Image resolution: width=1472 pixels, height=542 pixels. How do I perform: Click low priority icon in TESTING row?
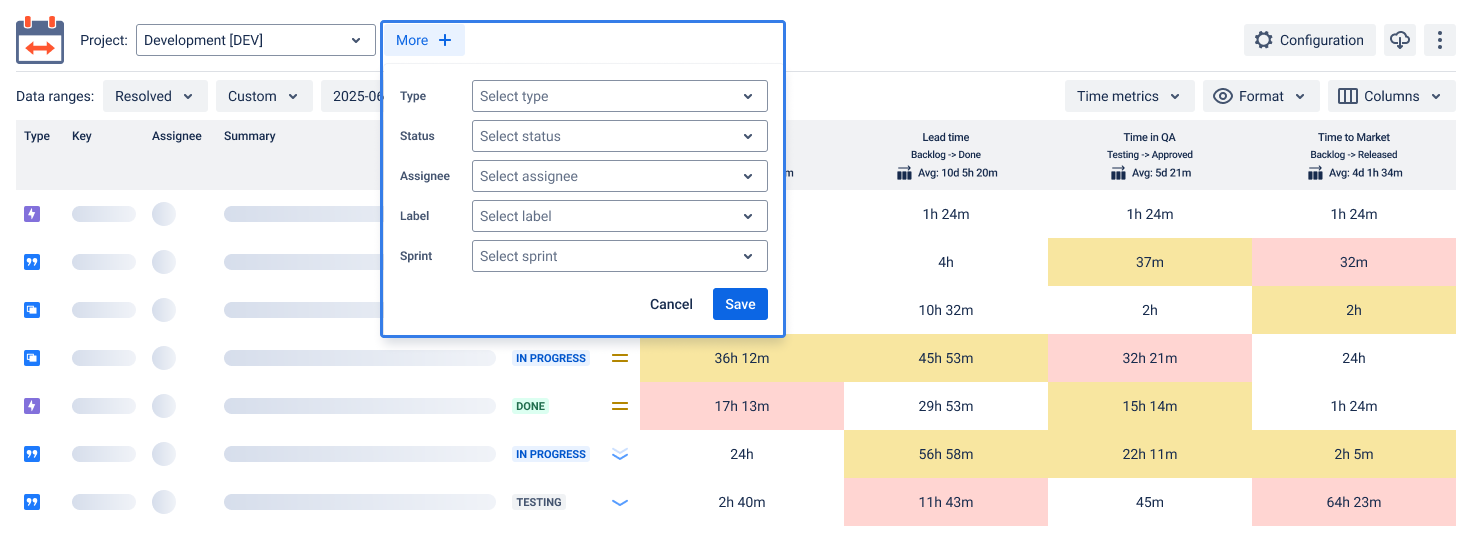tap(620, 502)
